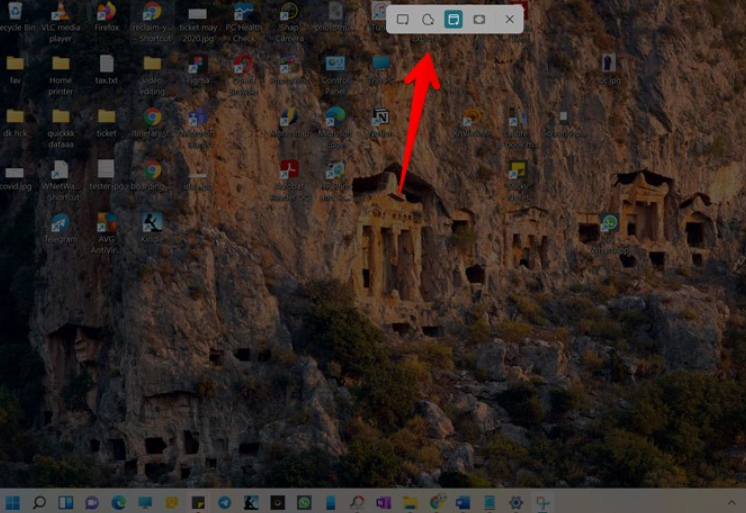
Task: Open Telegram from taskbar
Action: (225, 502)
